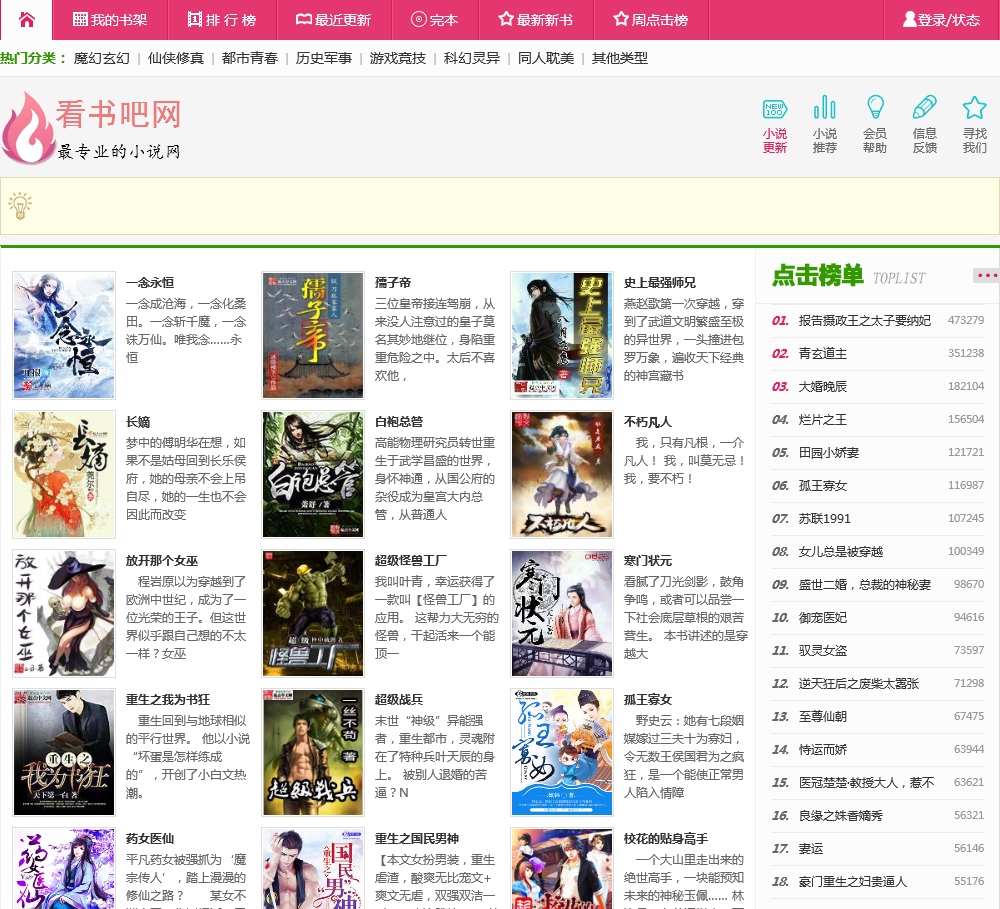Open the 仙侠修真 category
This screenshot has width=1000, height=909.
(176, 58)
